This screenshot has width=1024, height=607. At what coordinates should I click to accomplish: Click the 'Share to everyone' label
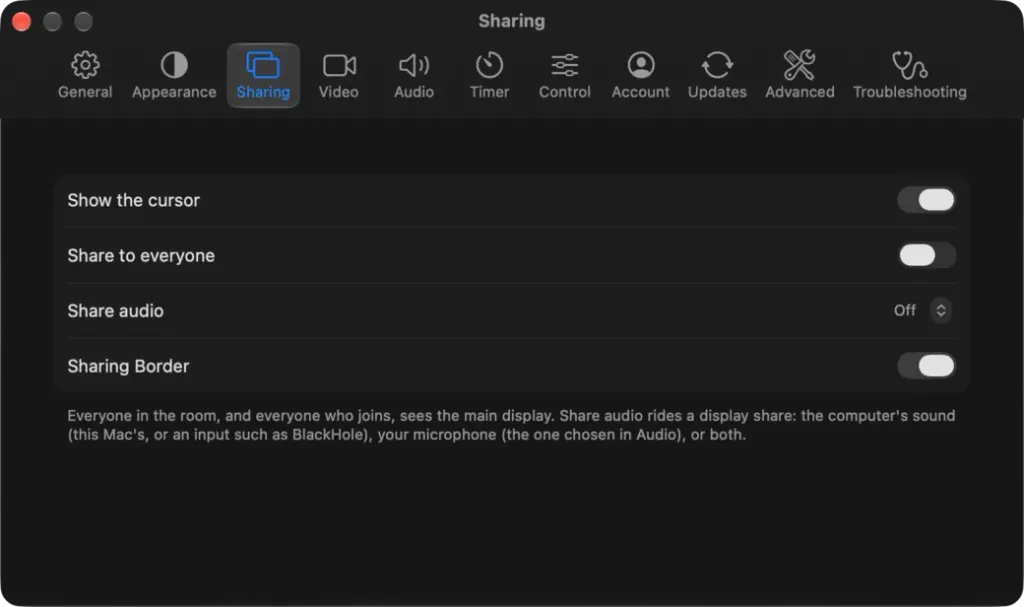[x=141, y=255]
